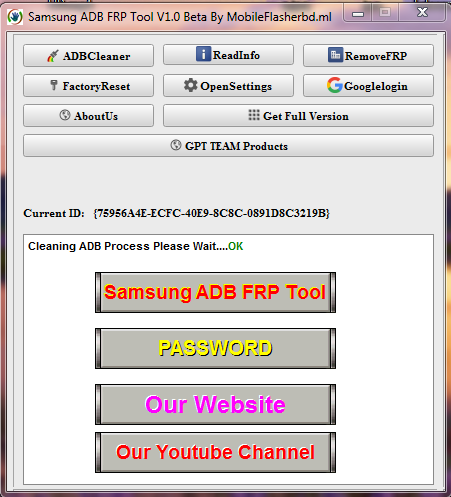The height and width of the screenshot is (497, 451).
Task: Run the FactoryReset option
Action: [x=88, y=86]
